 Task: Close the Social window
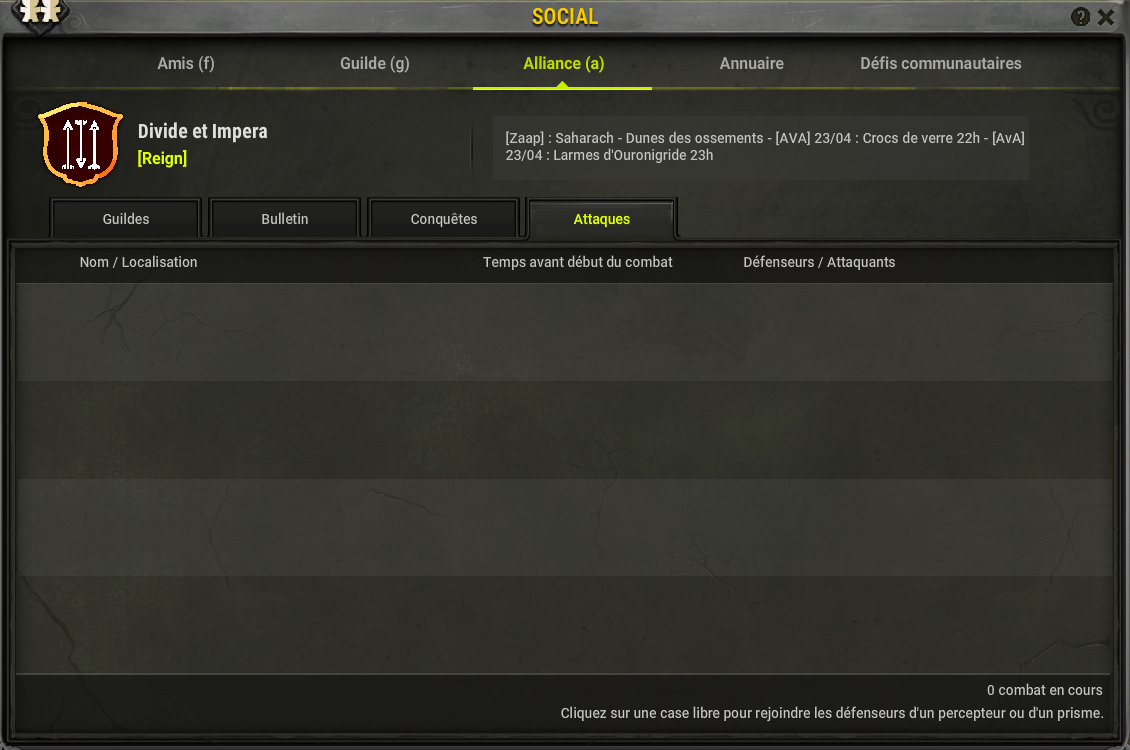[x=1106, y=17]
